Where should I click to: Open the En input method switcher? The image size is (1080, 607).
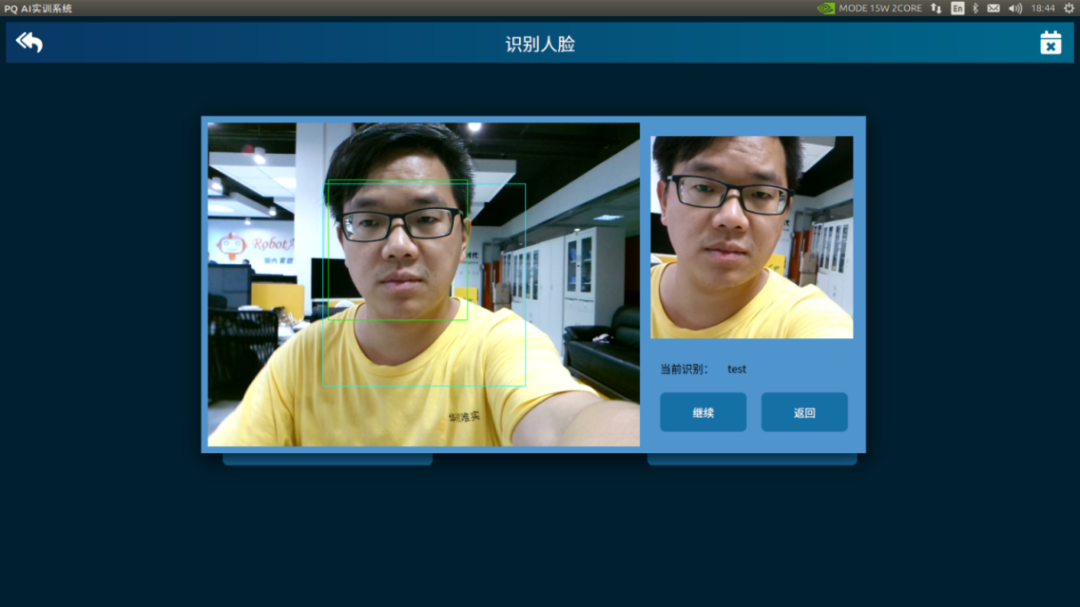click(x=957, y=8)
